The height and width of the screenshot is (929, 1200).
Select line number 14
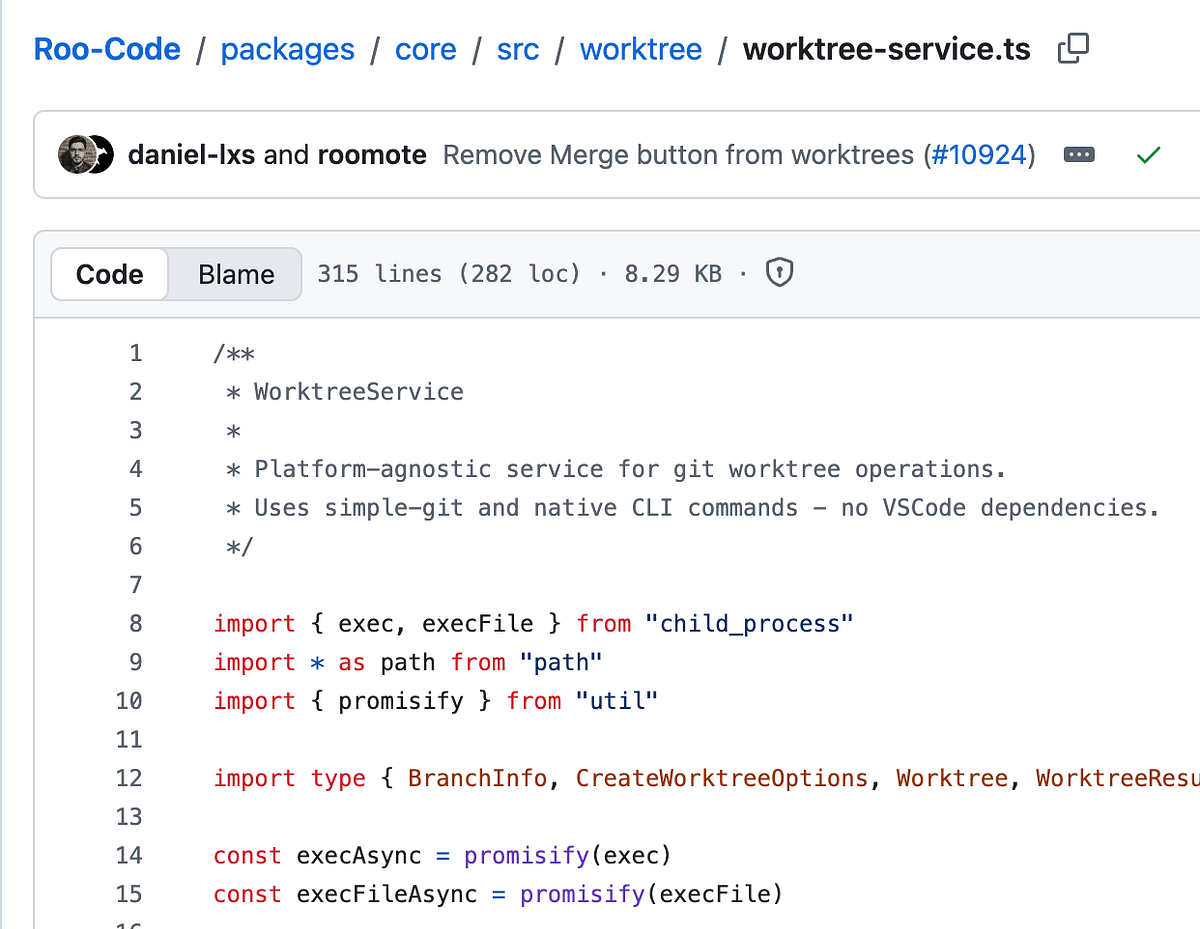pos(129,855)
